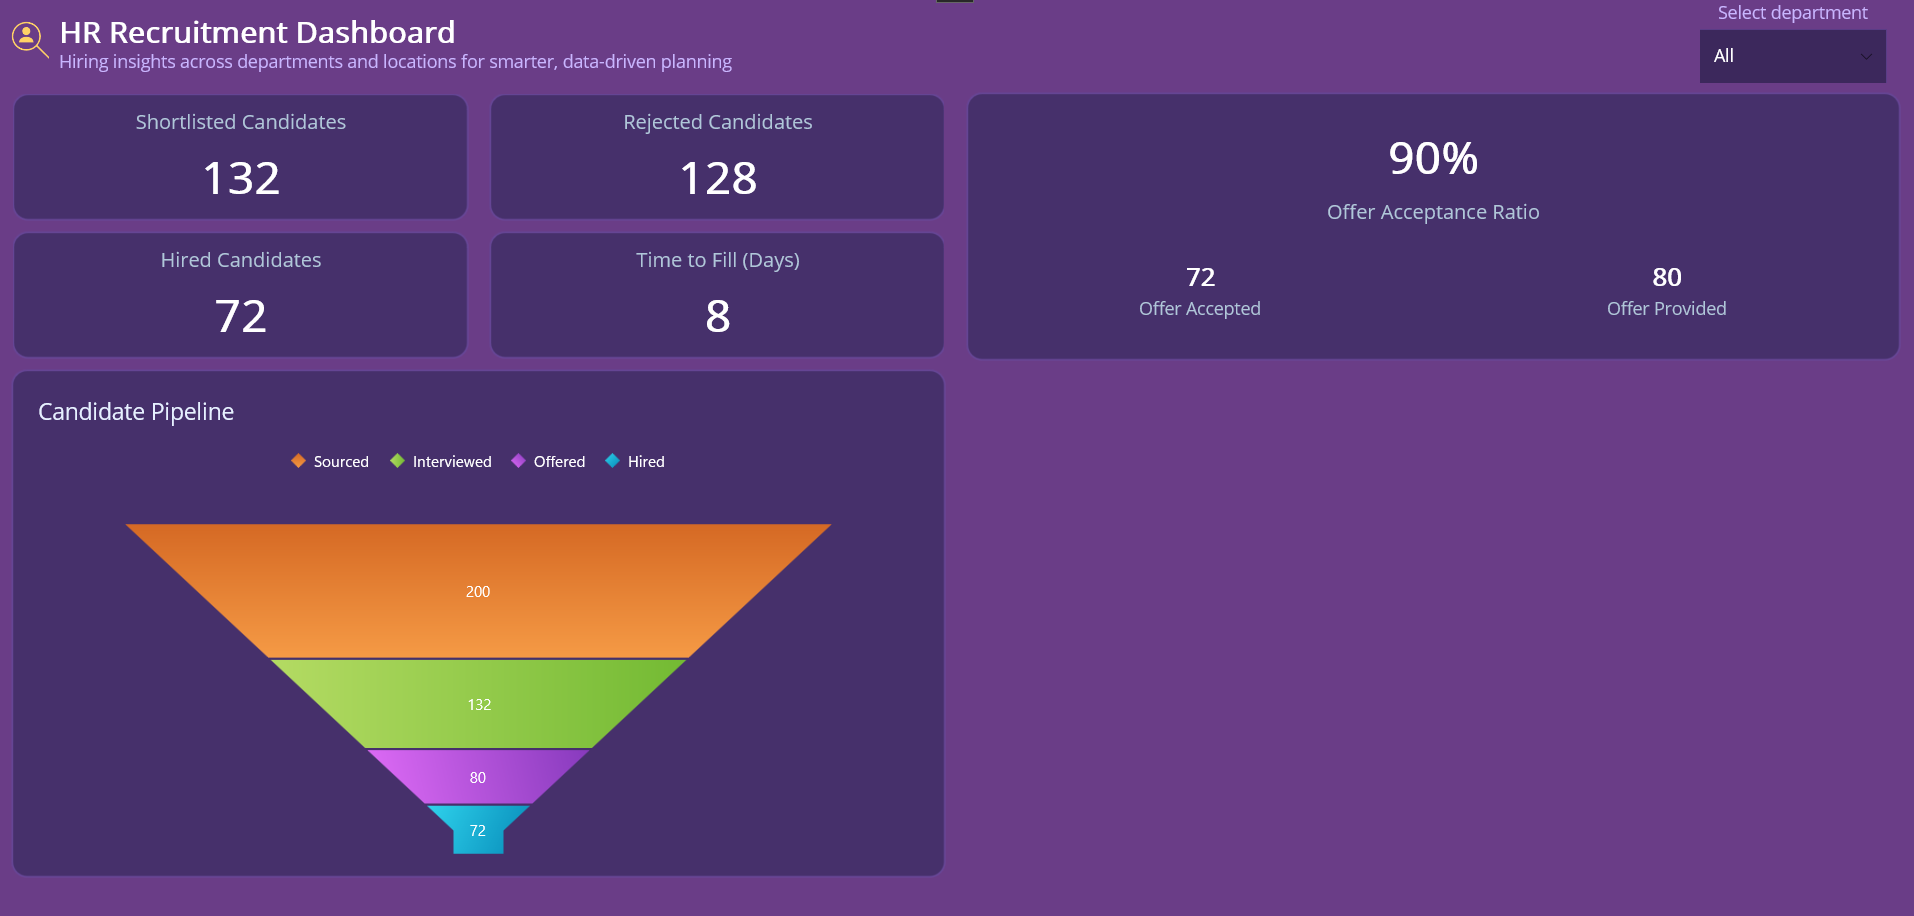This screenshot has width=1914, height=916.
Task: Select the green Interviewed funnel segment
Action: pyautogui.click(x=478, y=704)
